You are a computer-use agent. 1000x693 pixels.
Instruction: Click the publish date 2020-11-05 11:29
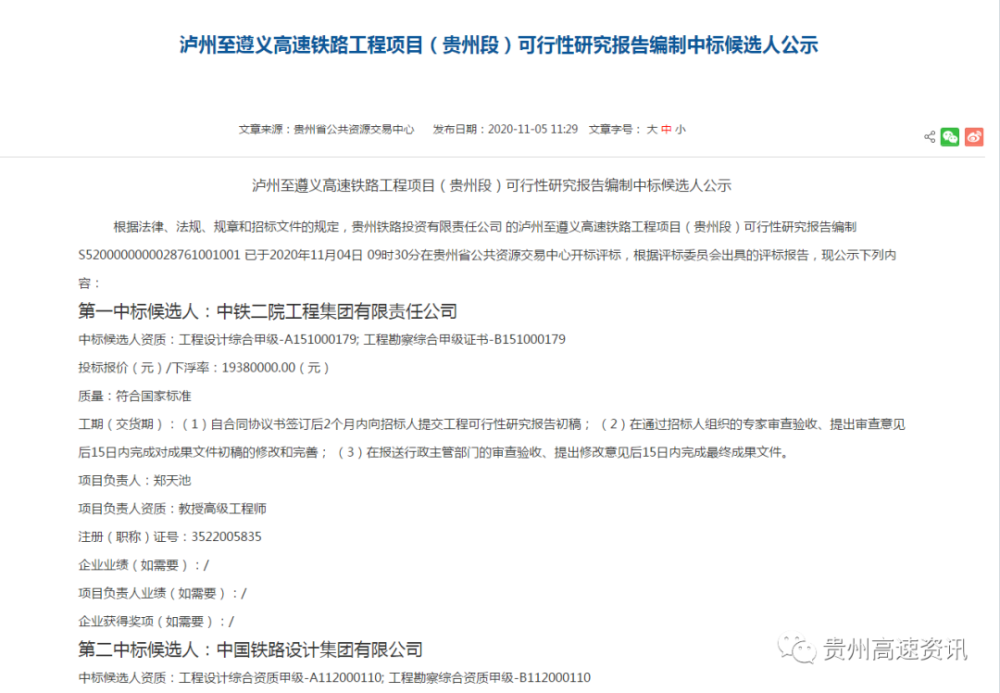coord(533,129)
